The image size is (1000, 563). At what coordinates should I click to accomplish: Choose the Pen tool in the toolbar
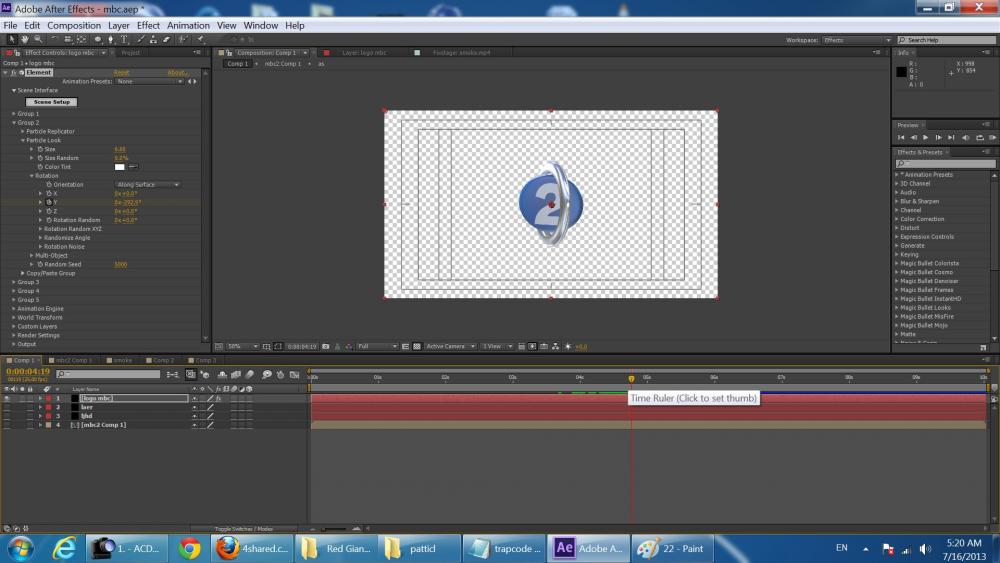click(x=110, y=40)
